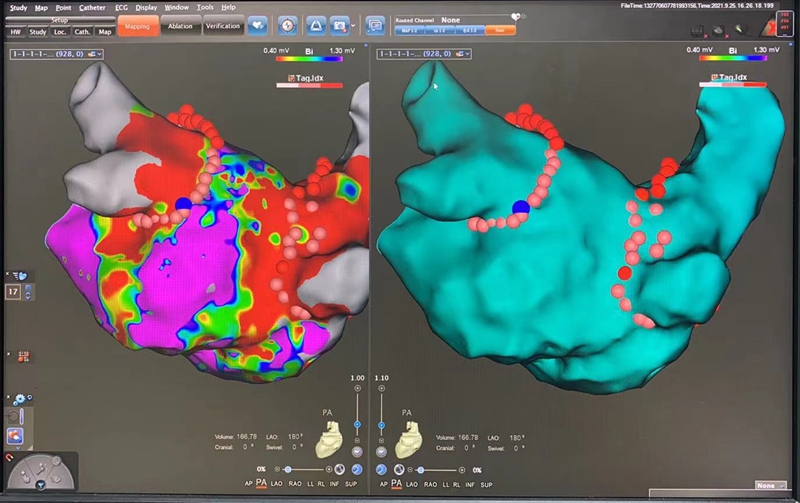Click the Verification button
800x503 pixels.
click(x=222, y=26)
